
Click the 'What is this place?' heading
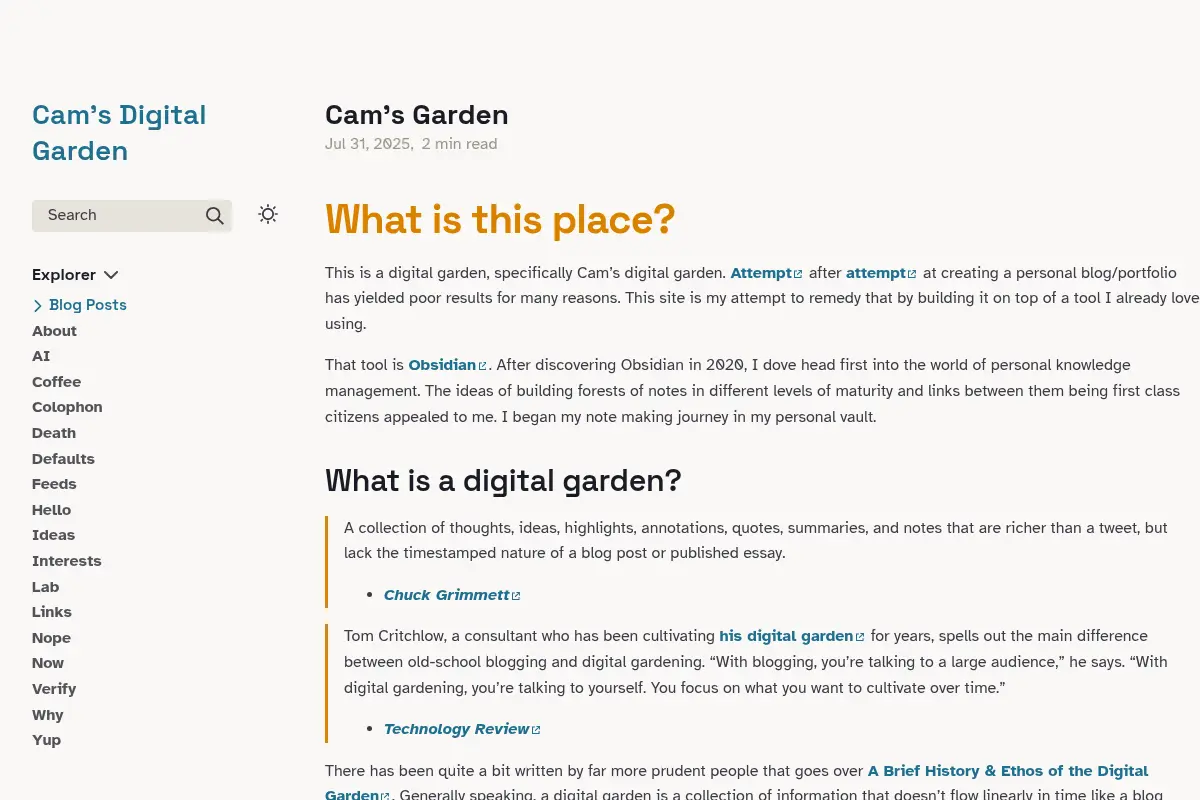click(500, 219)
